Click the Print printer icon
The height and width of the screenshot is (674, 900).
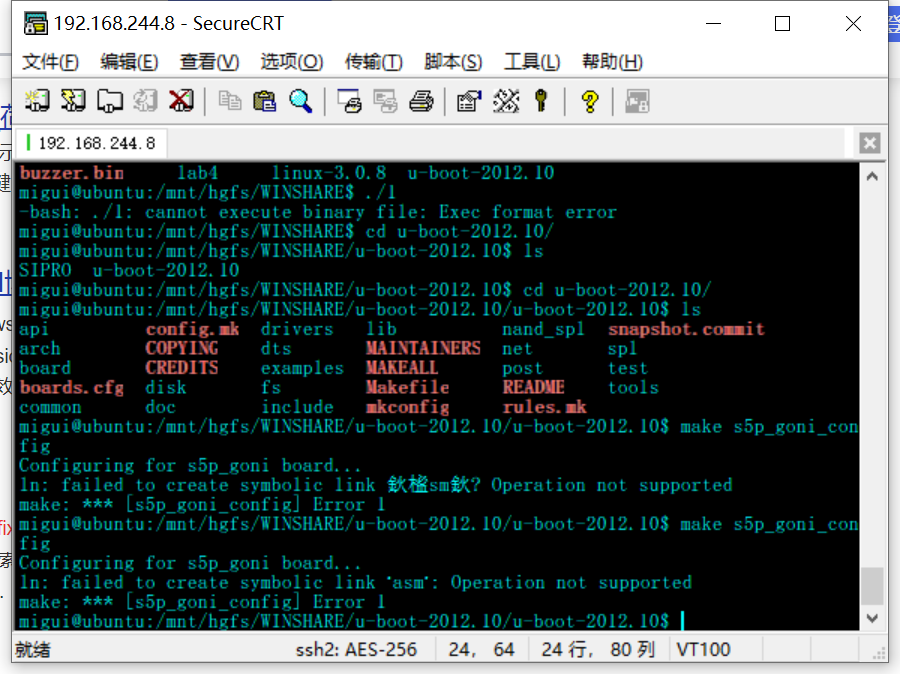[x=421, y=101]
